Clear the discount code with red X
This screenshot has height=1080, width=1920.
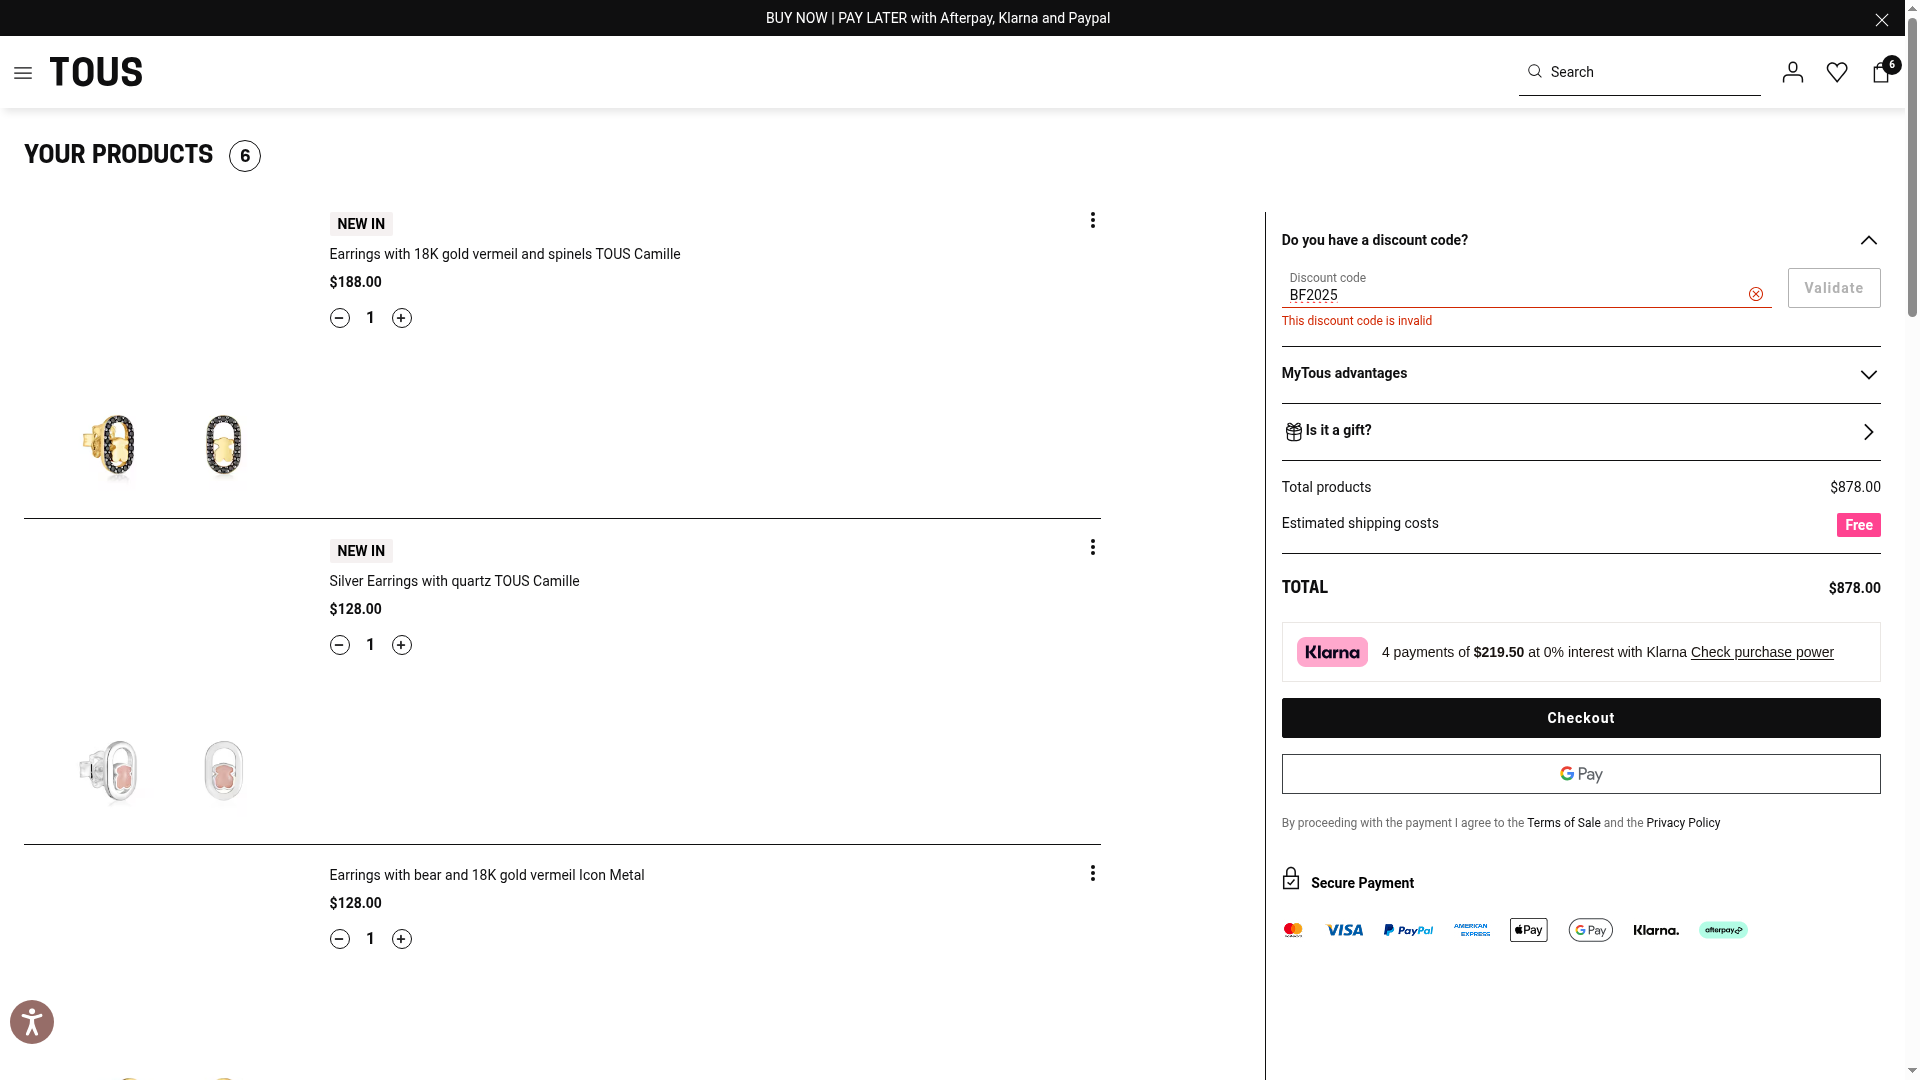click(1756, 294)
